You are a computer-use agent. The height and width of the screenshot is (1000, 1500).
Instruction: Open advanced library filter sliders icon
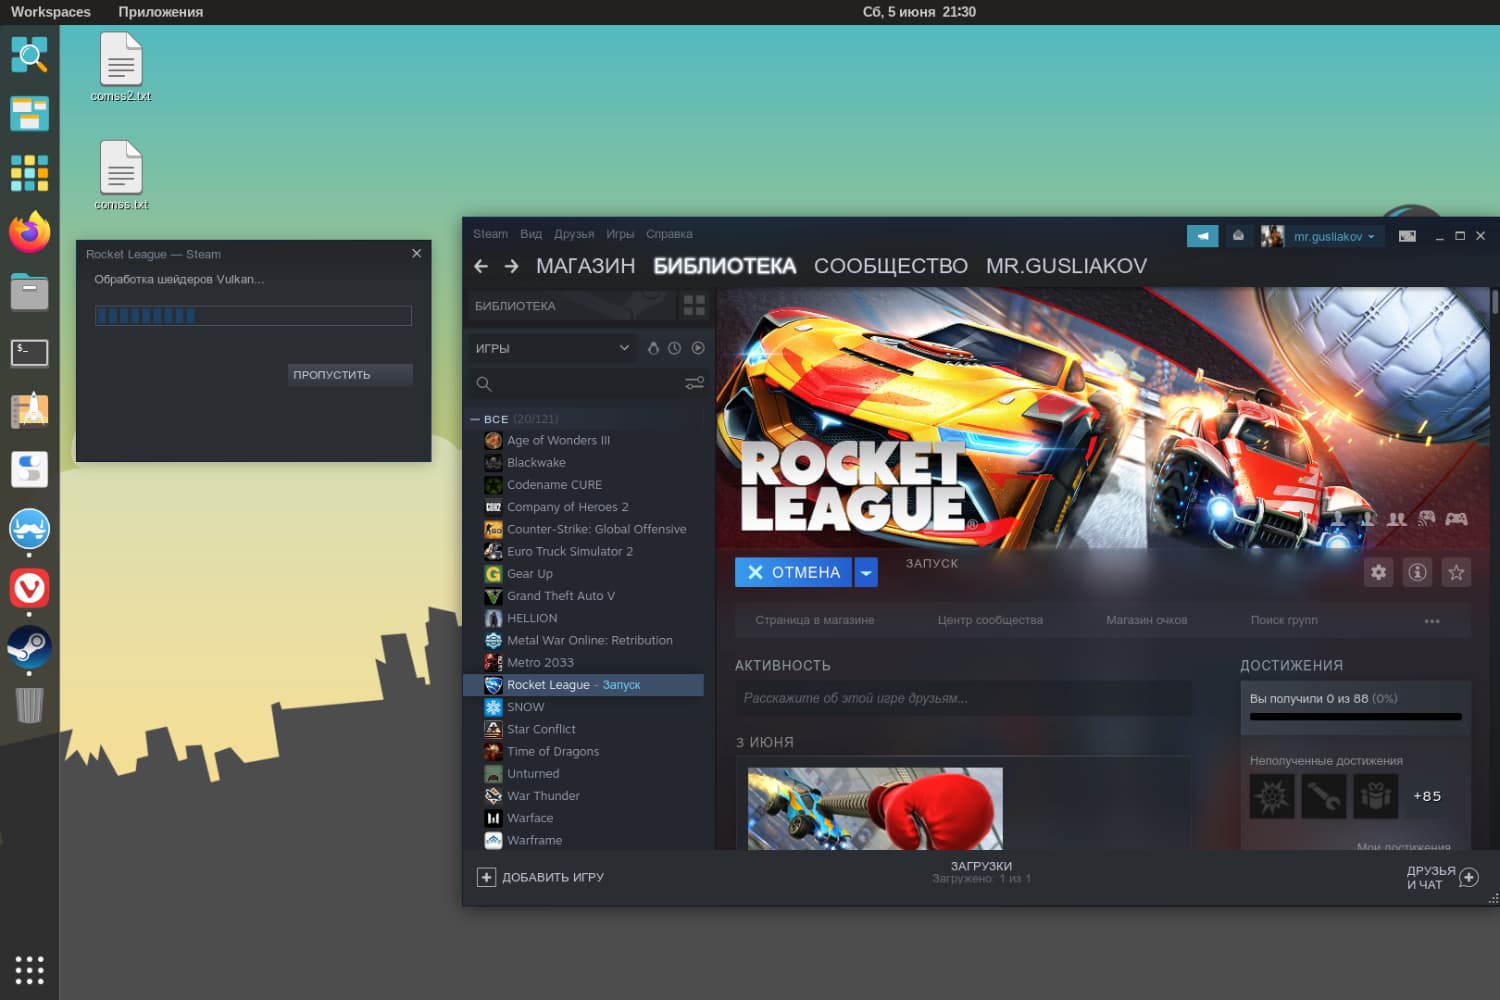[x=694, y=383]
